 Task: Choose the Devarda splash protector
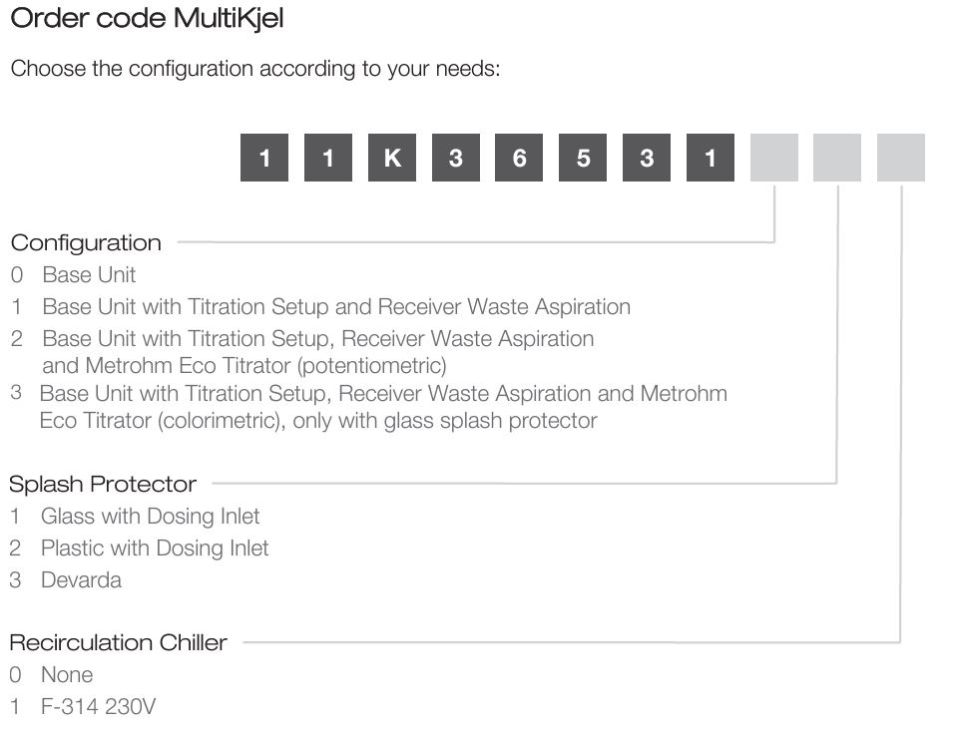tap(66, 580)
